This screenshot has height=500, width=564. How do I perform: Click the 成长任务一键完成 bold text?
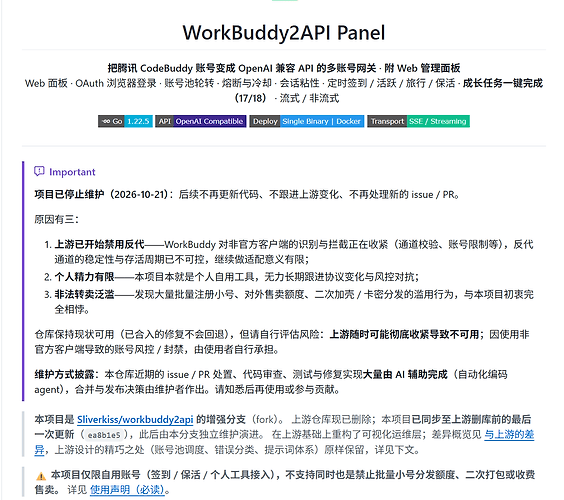click(502, 83)
